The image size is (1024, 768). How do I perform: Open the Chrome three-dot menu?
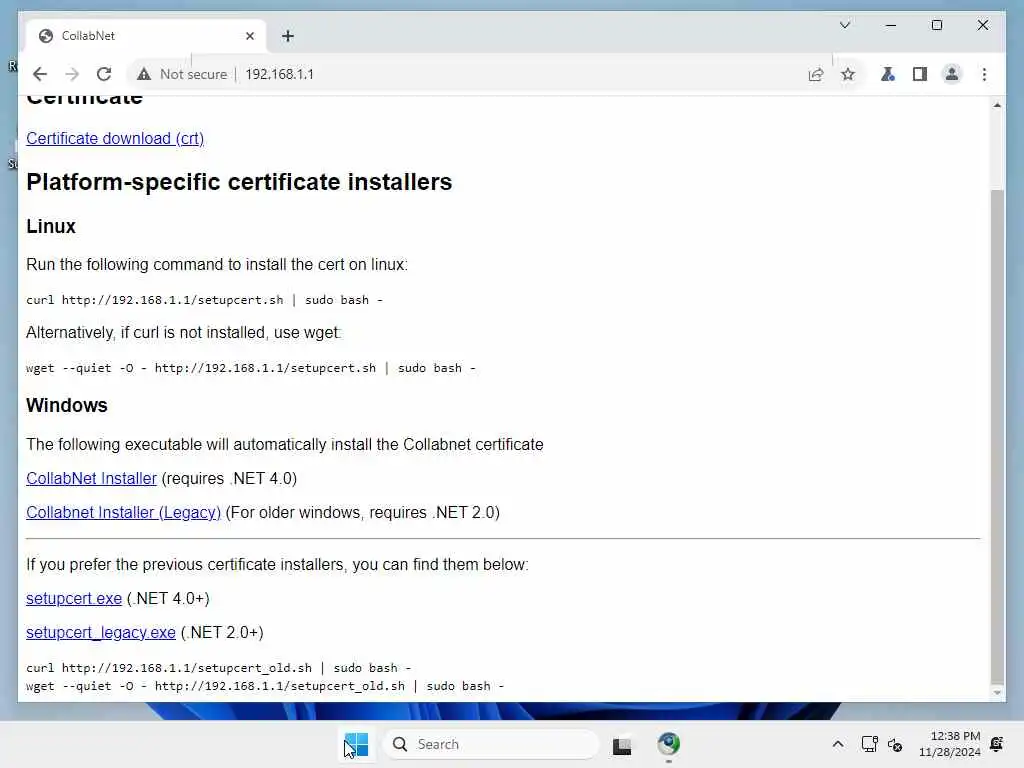coord(984,74)
